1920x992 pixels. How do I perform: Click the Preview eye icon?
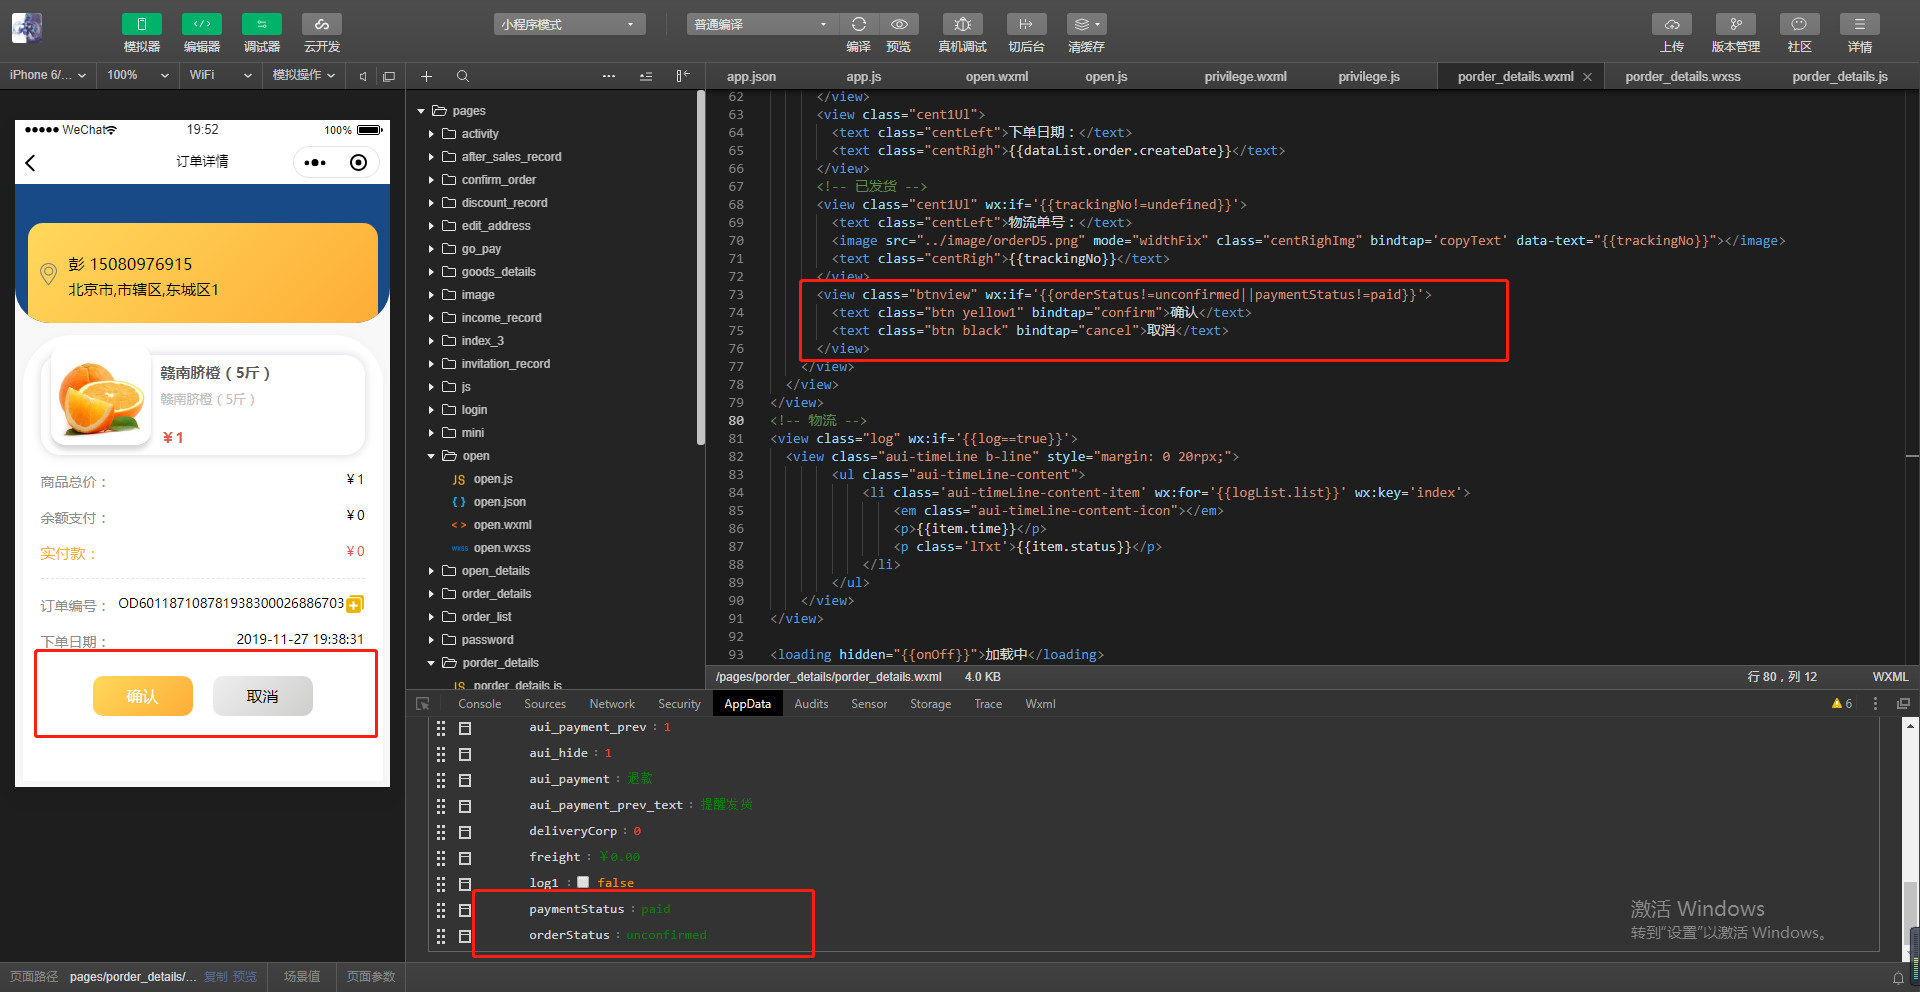899,24
